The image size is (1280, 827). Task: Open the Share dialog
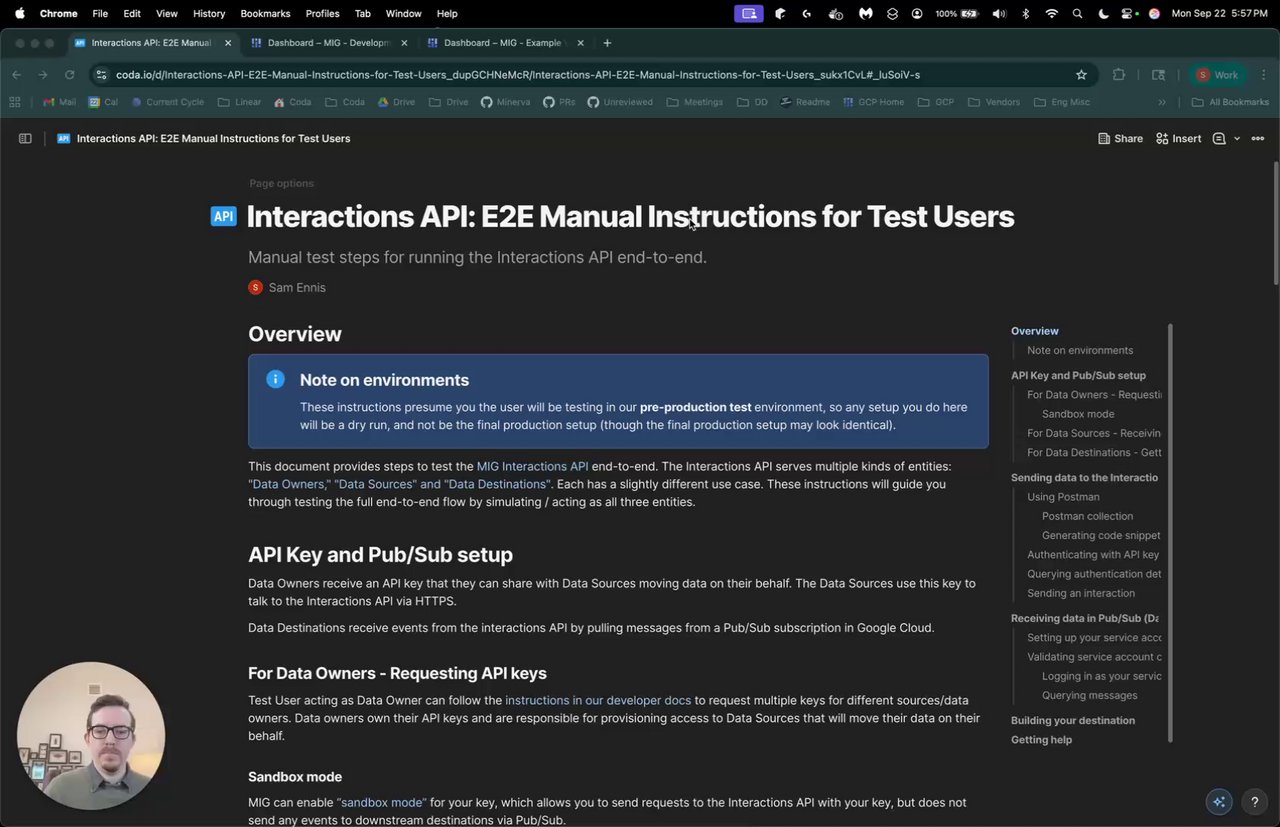tap(1120, 138)
